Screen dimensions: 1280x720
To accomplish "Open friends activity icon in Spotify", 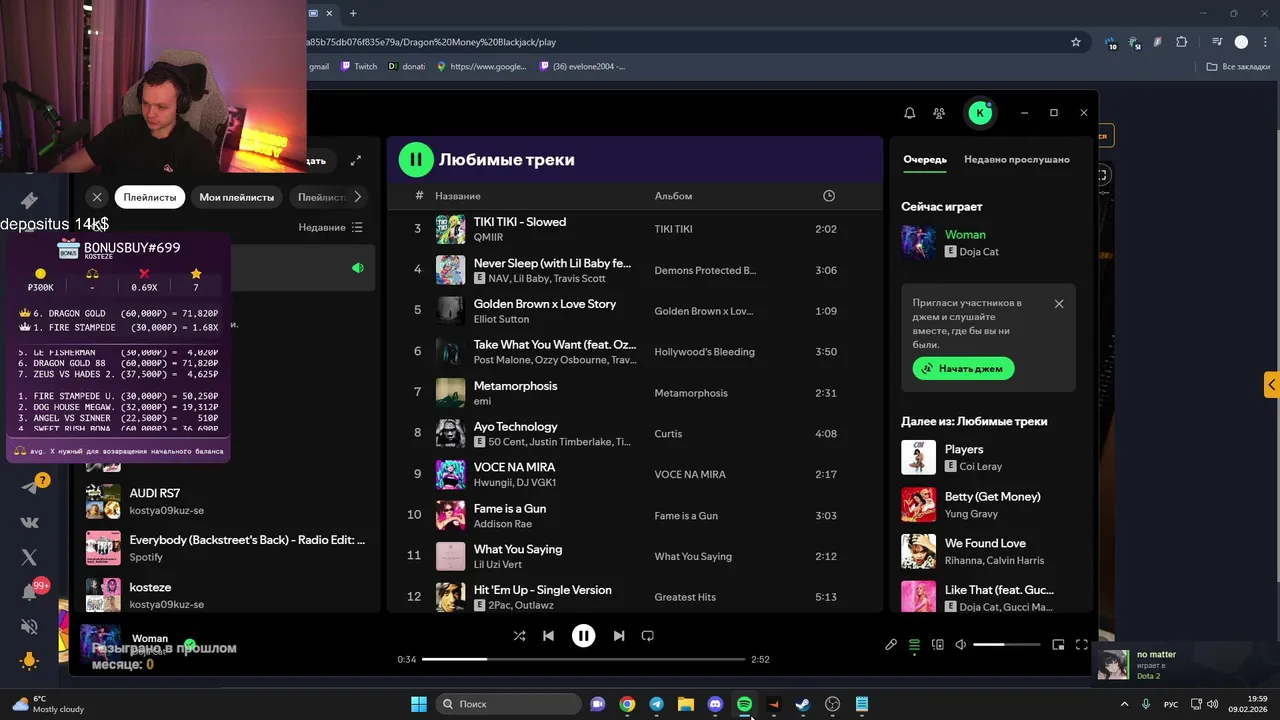I will point(939,113).
